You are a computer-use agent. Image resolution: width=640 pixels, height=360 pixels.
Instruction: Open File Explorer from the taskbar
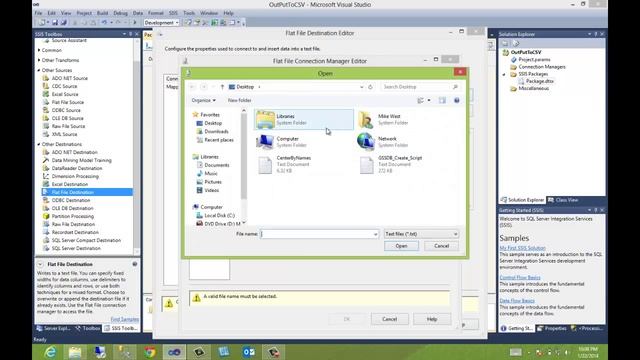click(x=75, y=352)
